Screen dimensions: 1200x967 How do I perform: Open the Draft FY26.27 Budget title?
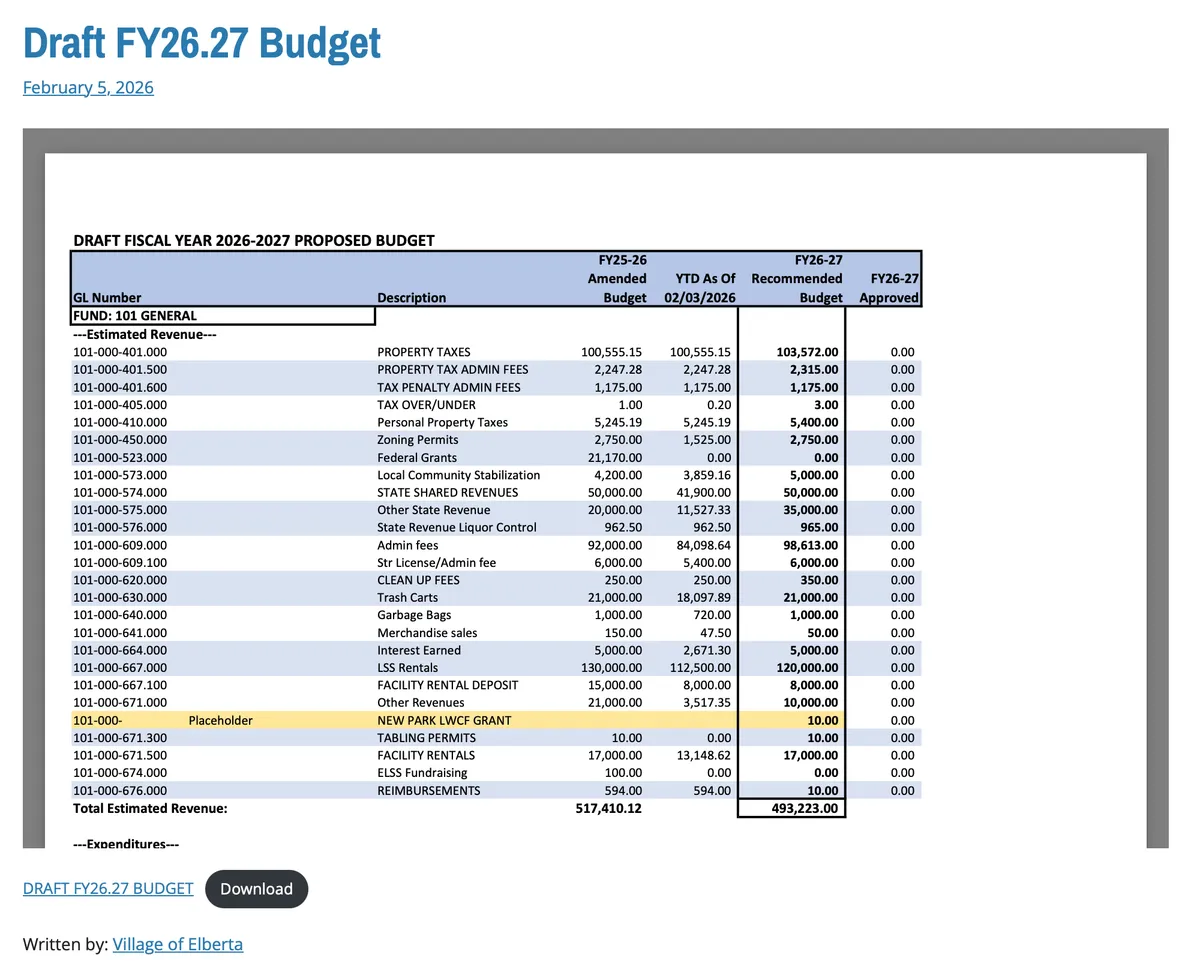(x=202, y=43)
